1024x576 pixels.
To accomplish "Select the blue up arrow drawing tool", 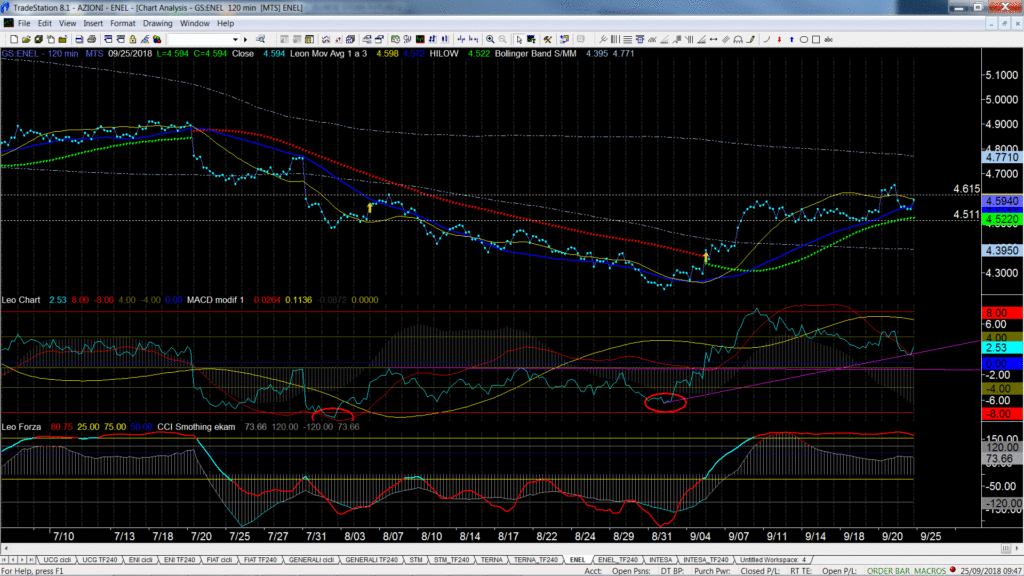I will pos(792,40).
